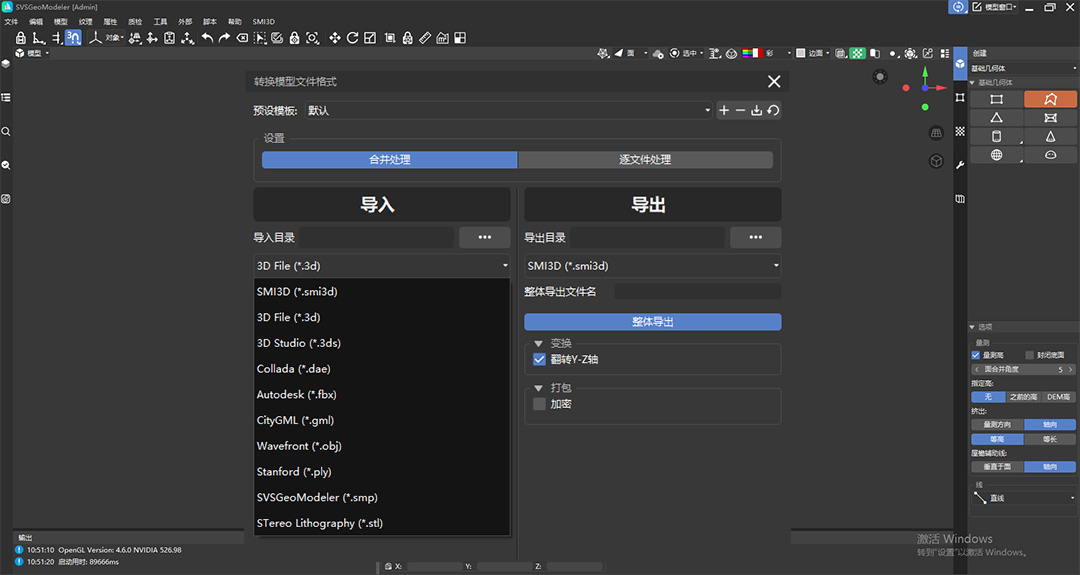Enable the 加密 checkbox
The width and height of the screenshot is (1080, 575).
tap(539, 404)
